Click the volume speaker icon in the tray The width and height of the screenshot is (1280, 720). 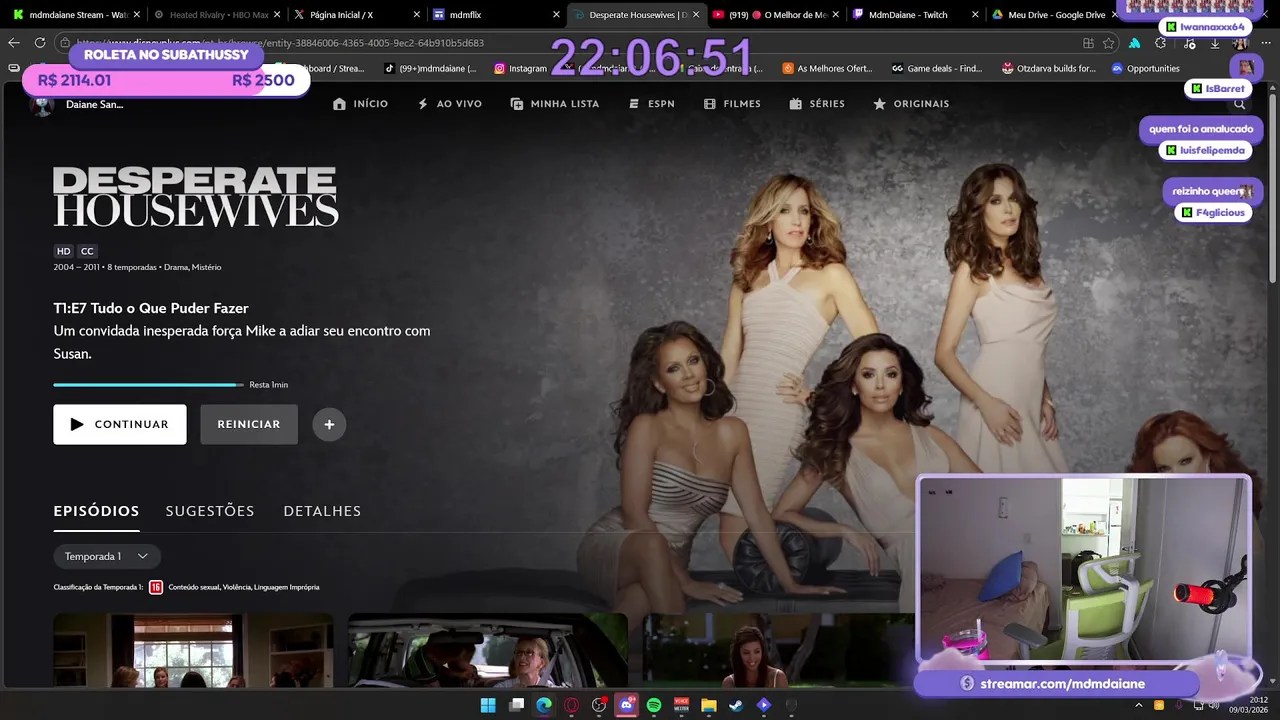[x=1214, y=705]
